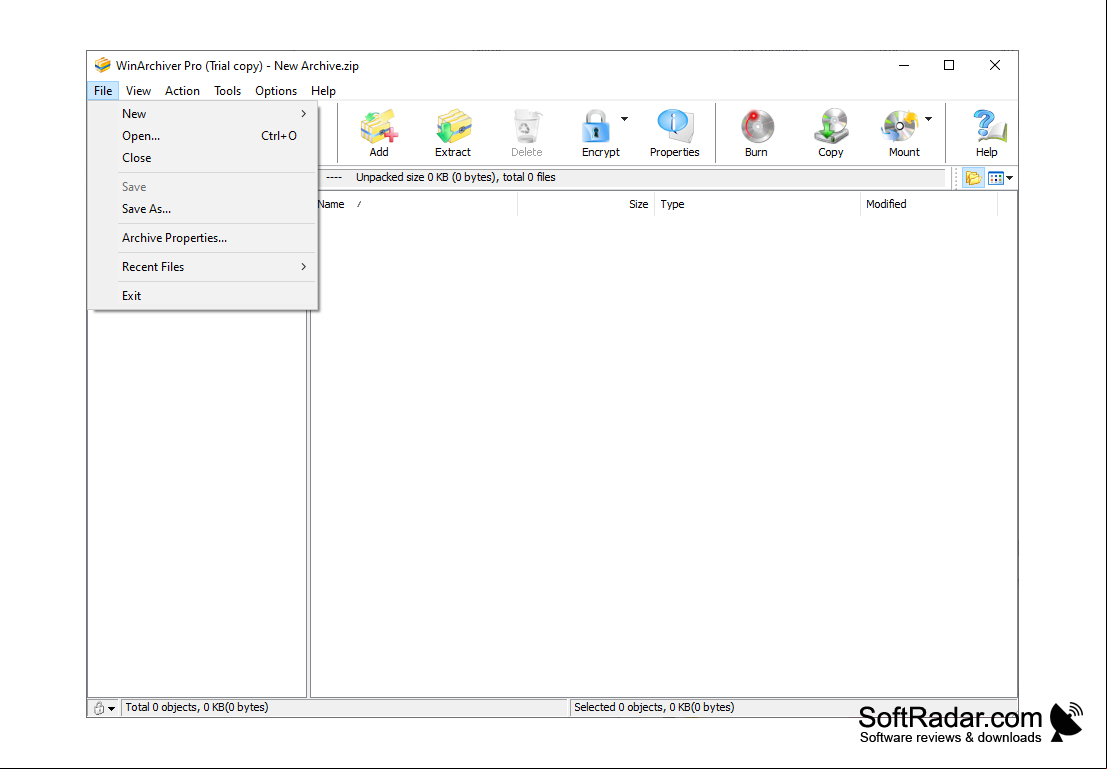
Task: Open the view mode dropdown arrow
Action: (x=1010, y=178)
